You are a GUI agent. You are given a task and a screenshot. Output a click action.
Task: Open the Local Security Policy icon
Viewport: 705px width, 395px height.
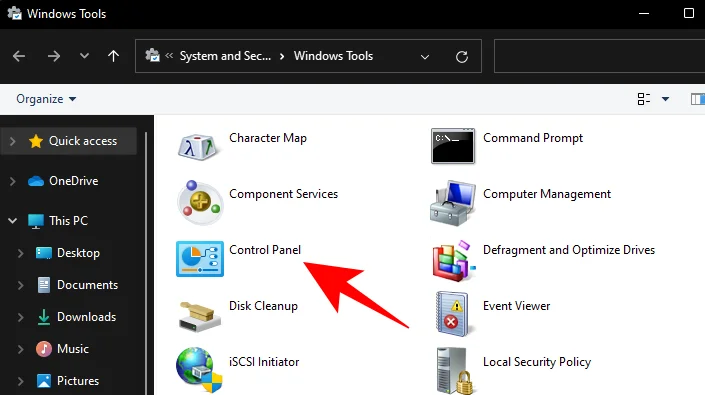pyautogui.click(x=454, y=371)
